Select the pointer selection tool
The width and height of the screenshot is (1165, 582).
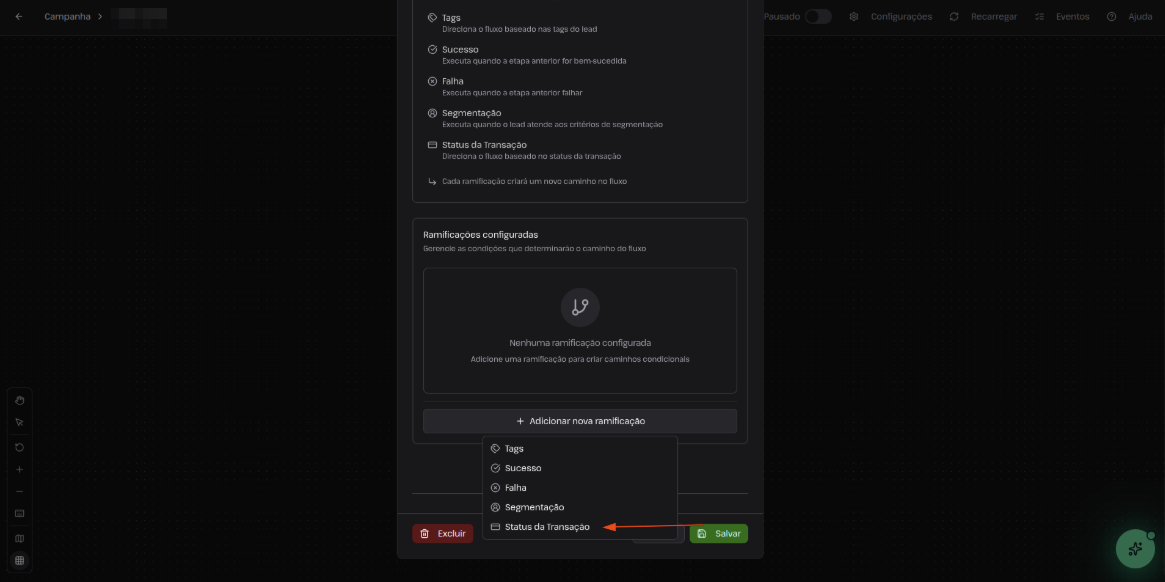(19, 422)
